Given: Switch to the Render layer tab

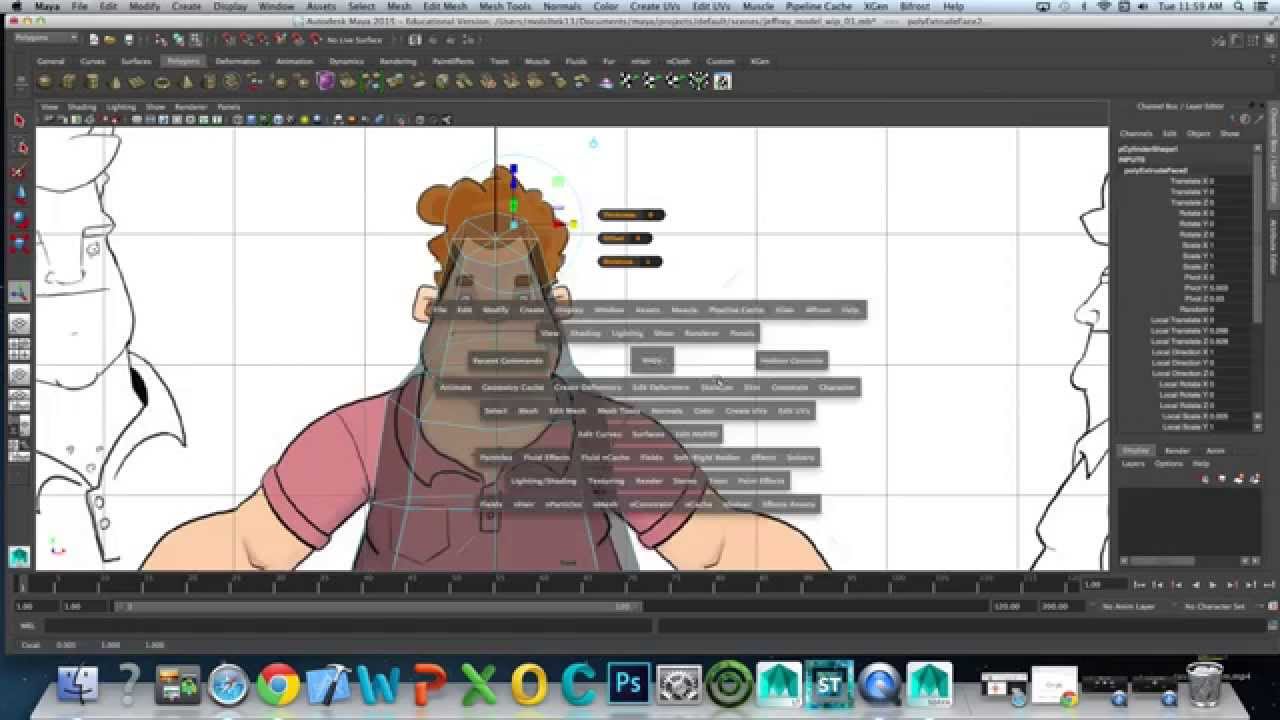Looking at the screenshot, I should point(1177,451).
